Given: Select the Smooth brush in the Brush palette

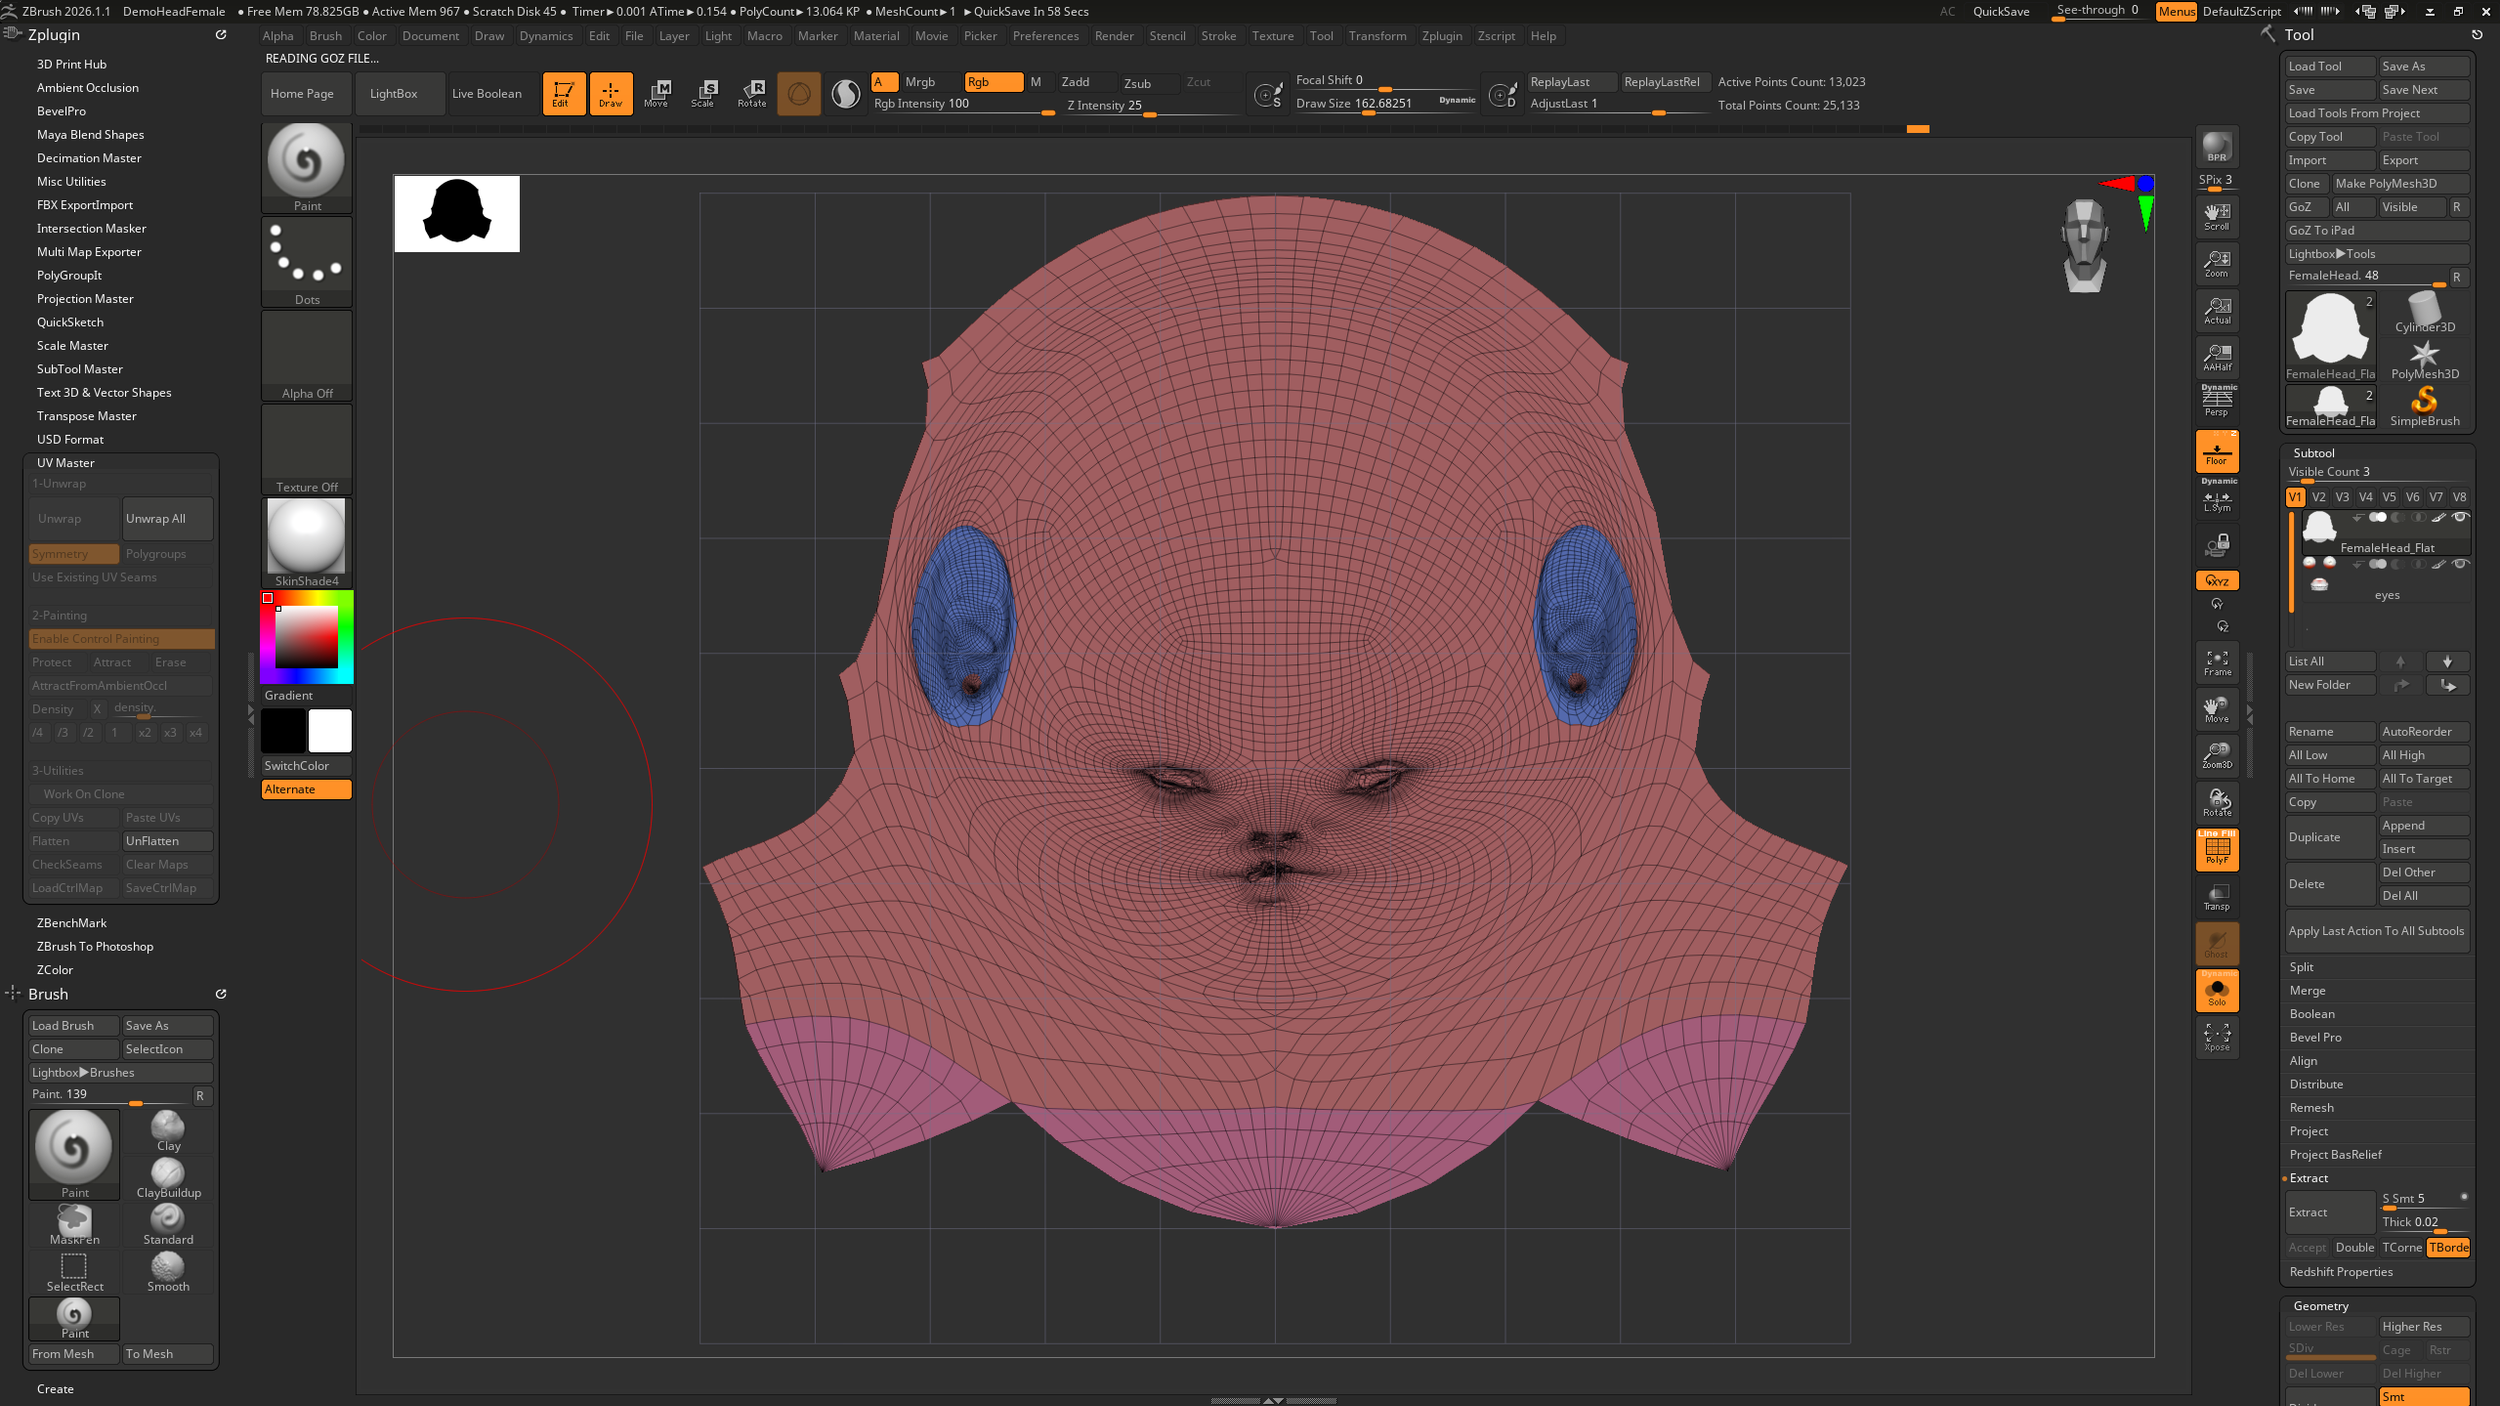Looking at the screenshot, I should coord(167,1270).
